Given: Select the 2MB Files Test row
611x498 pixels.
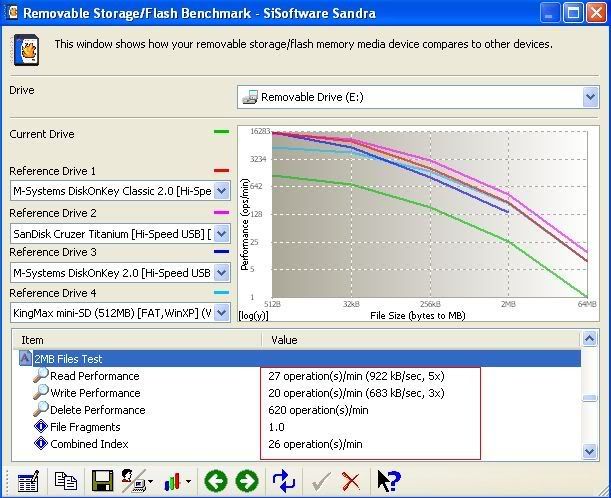Looking at the screenshot, I should coord(70,358).
